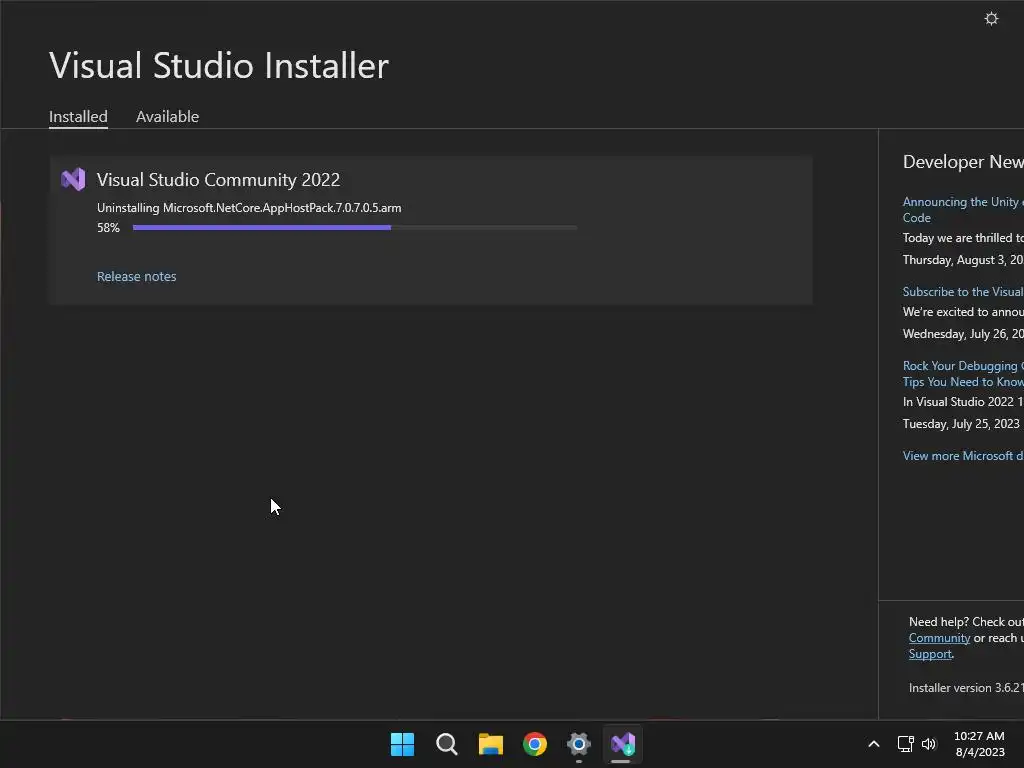Open the Settings app in taskbar
1024x768 pixels.
(x=579, y=744)
